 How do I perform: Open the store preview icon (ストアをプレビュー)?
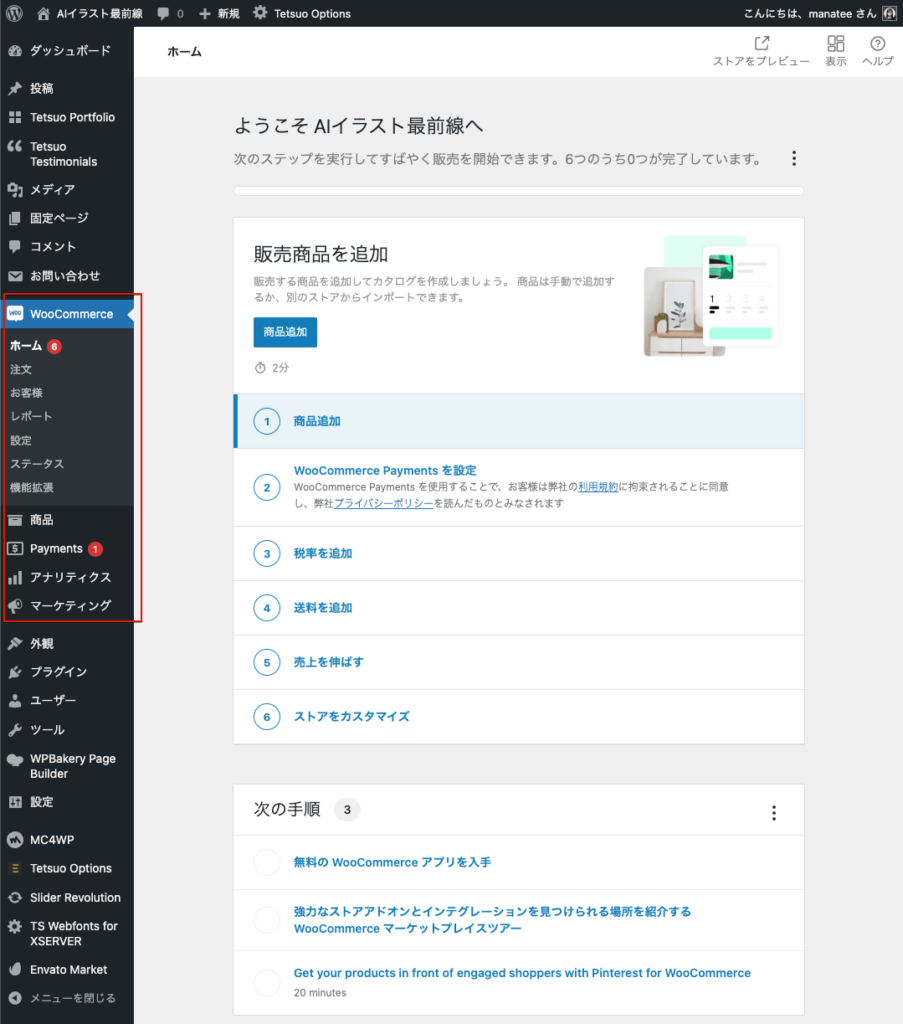[761, 44]
